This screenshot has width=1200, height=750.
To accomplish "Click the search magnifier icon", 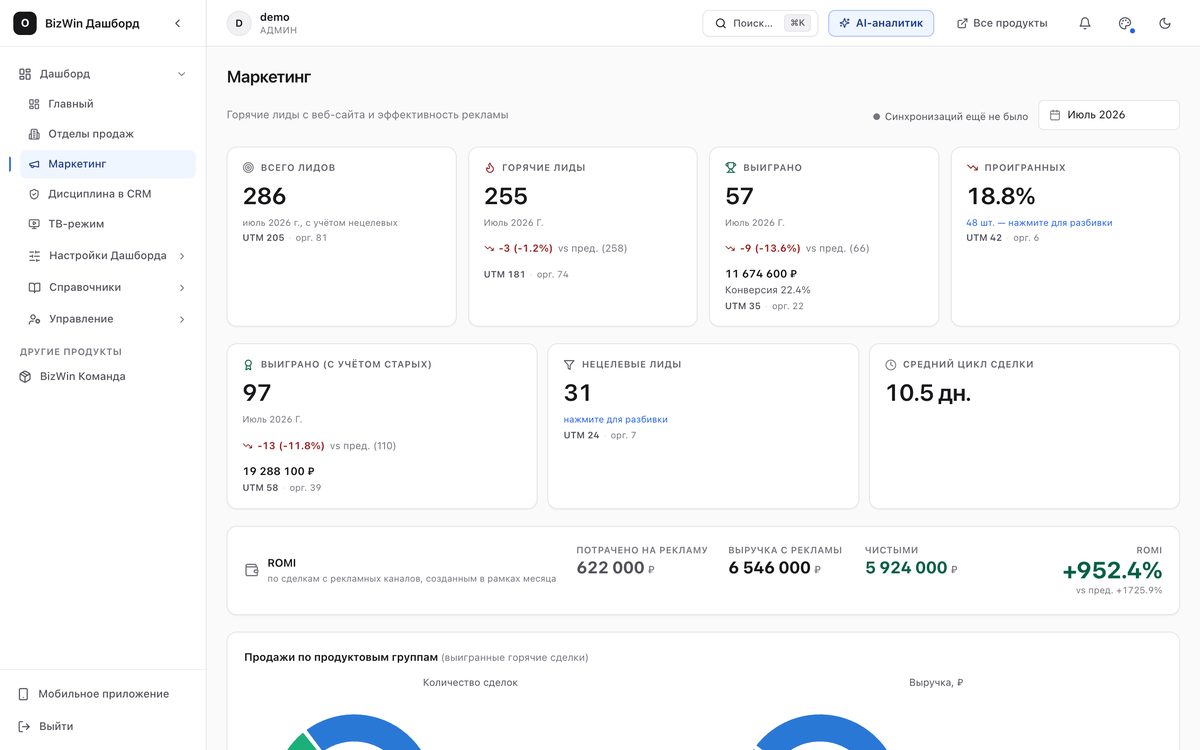I will (721, 23).
